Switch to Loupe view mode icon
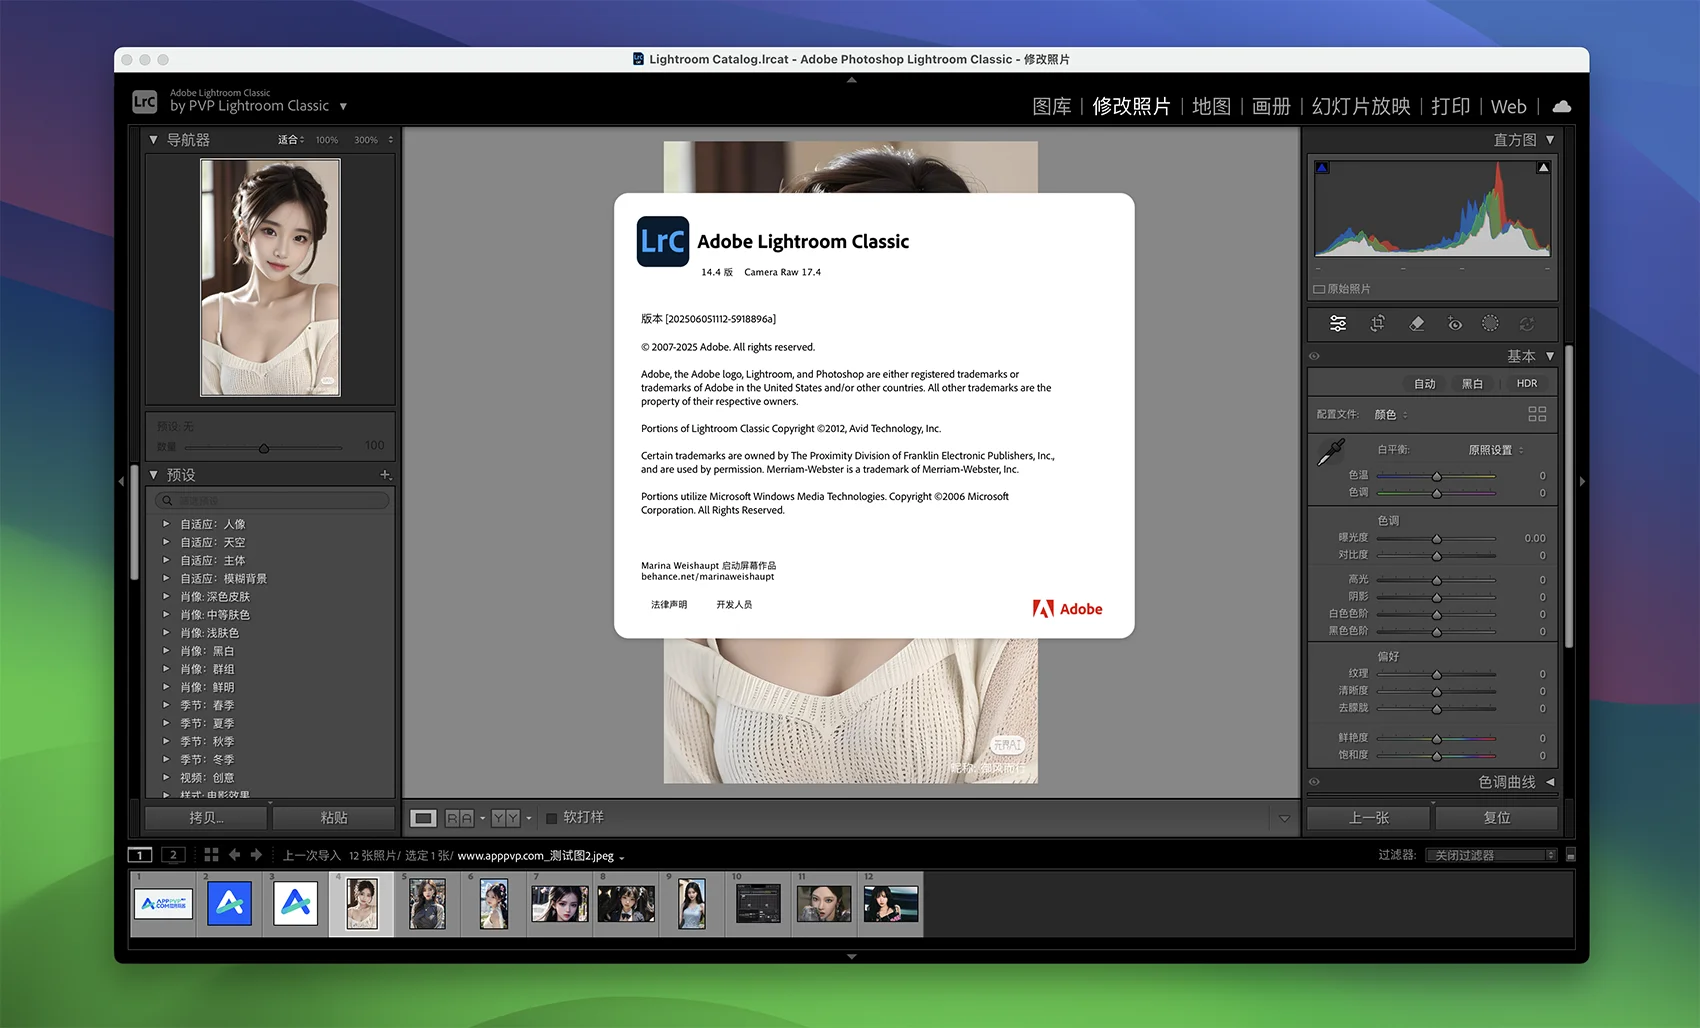 click(x=424, y=818)
